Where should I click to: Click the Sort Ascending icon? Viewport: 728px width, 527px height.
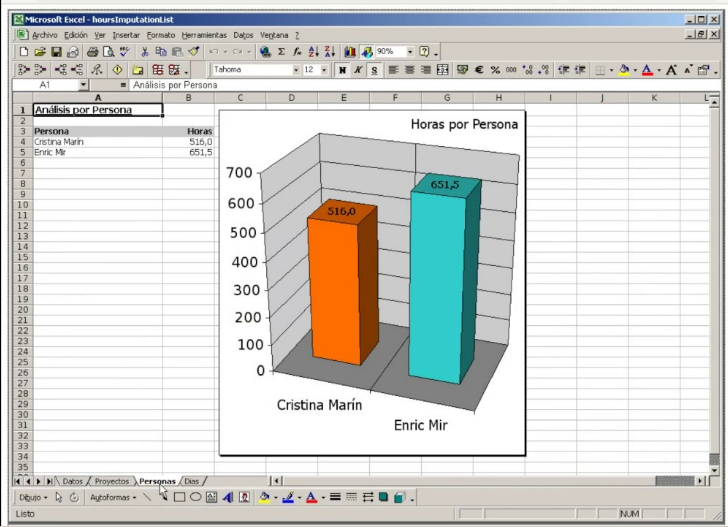pyautogui.click(x=313, y=52)
